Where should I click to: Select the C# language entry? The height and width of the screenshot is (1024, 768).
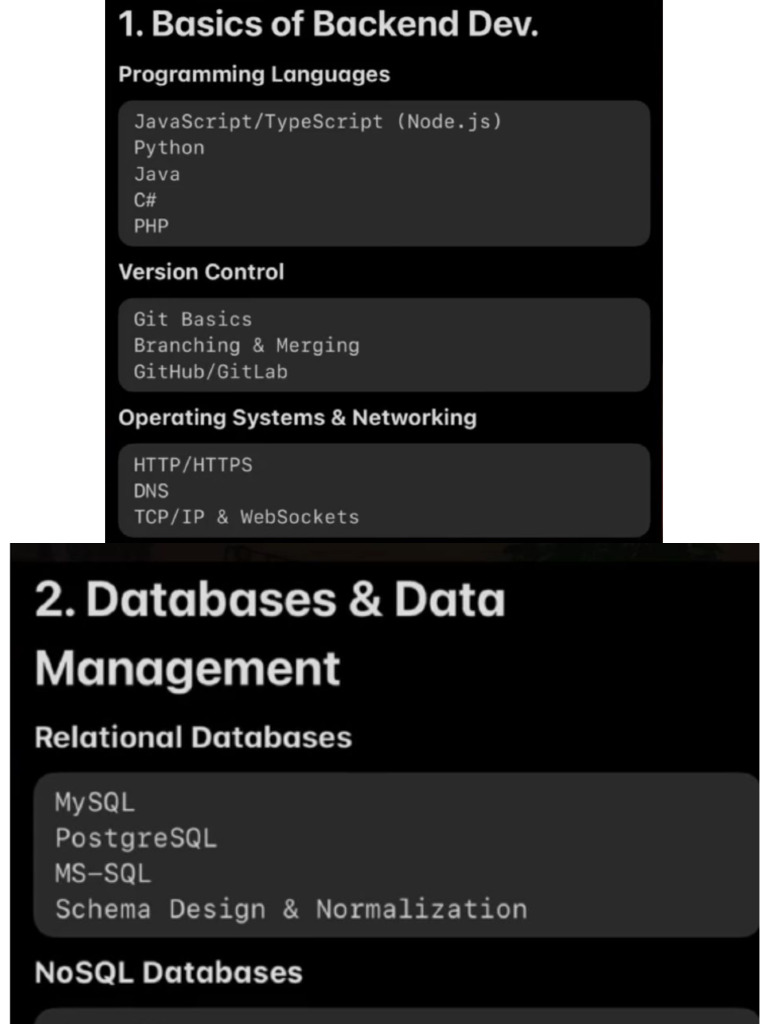coord(145,200)
